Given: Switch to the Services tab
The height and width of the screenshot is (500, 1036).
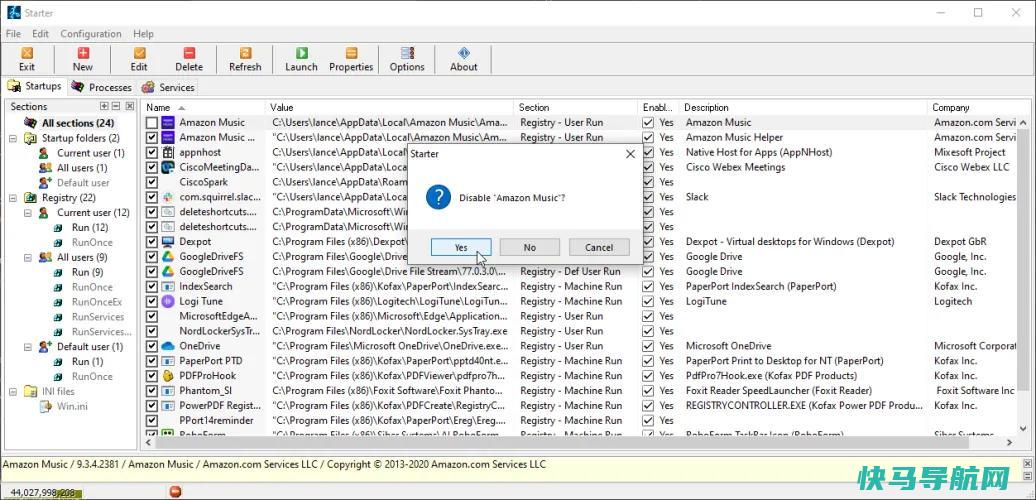Looking at the screenshot, I should 168,87.
